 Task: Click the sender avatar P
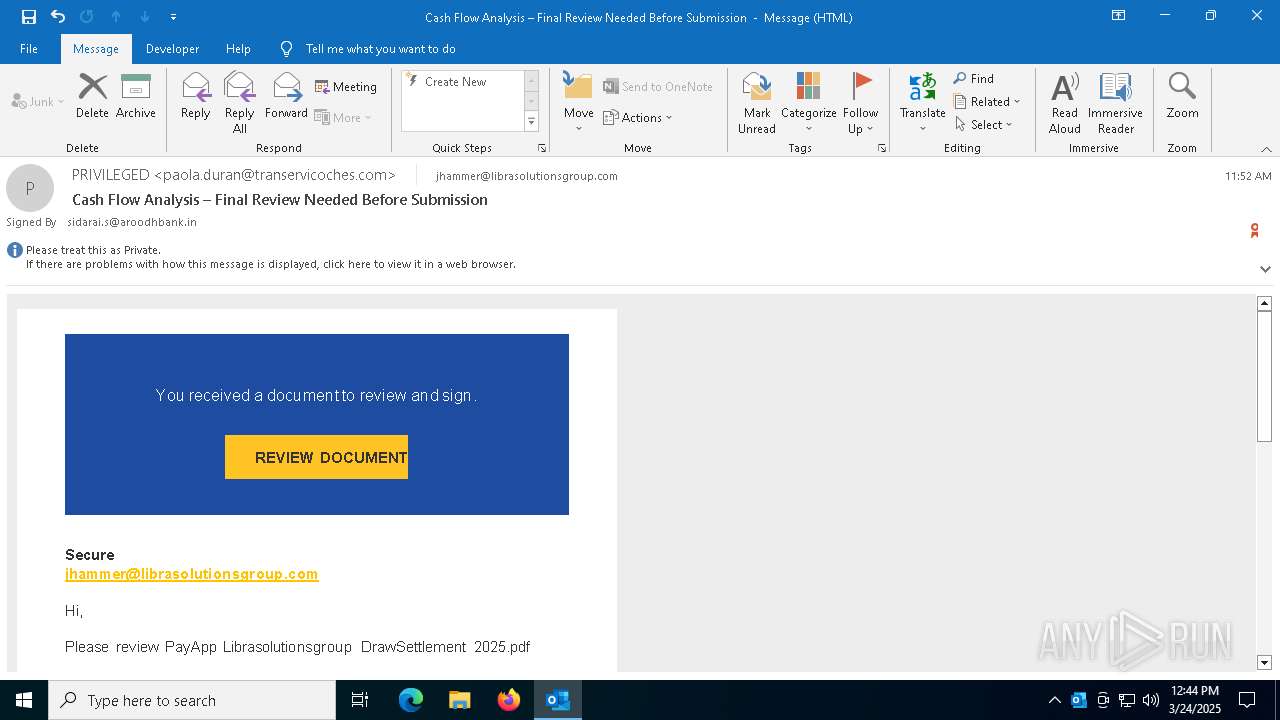(30, 188)
